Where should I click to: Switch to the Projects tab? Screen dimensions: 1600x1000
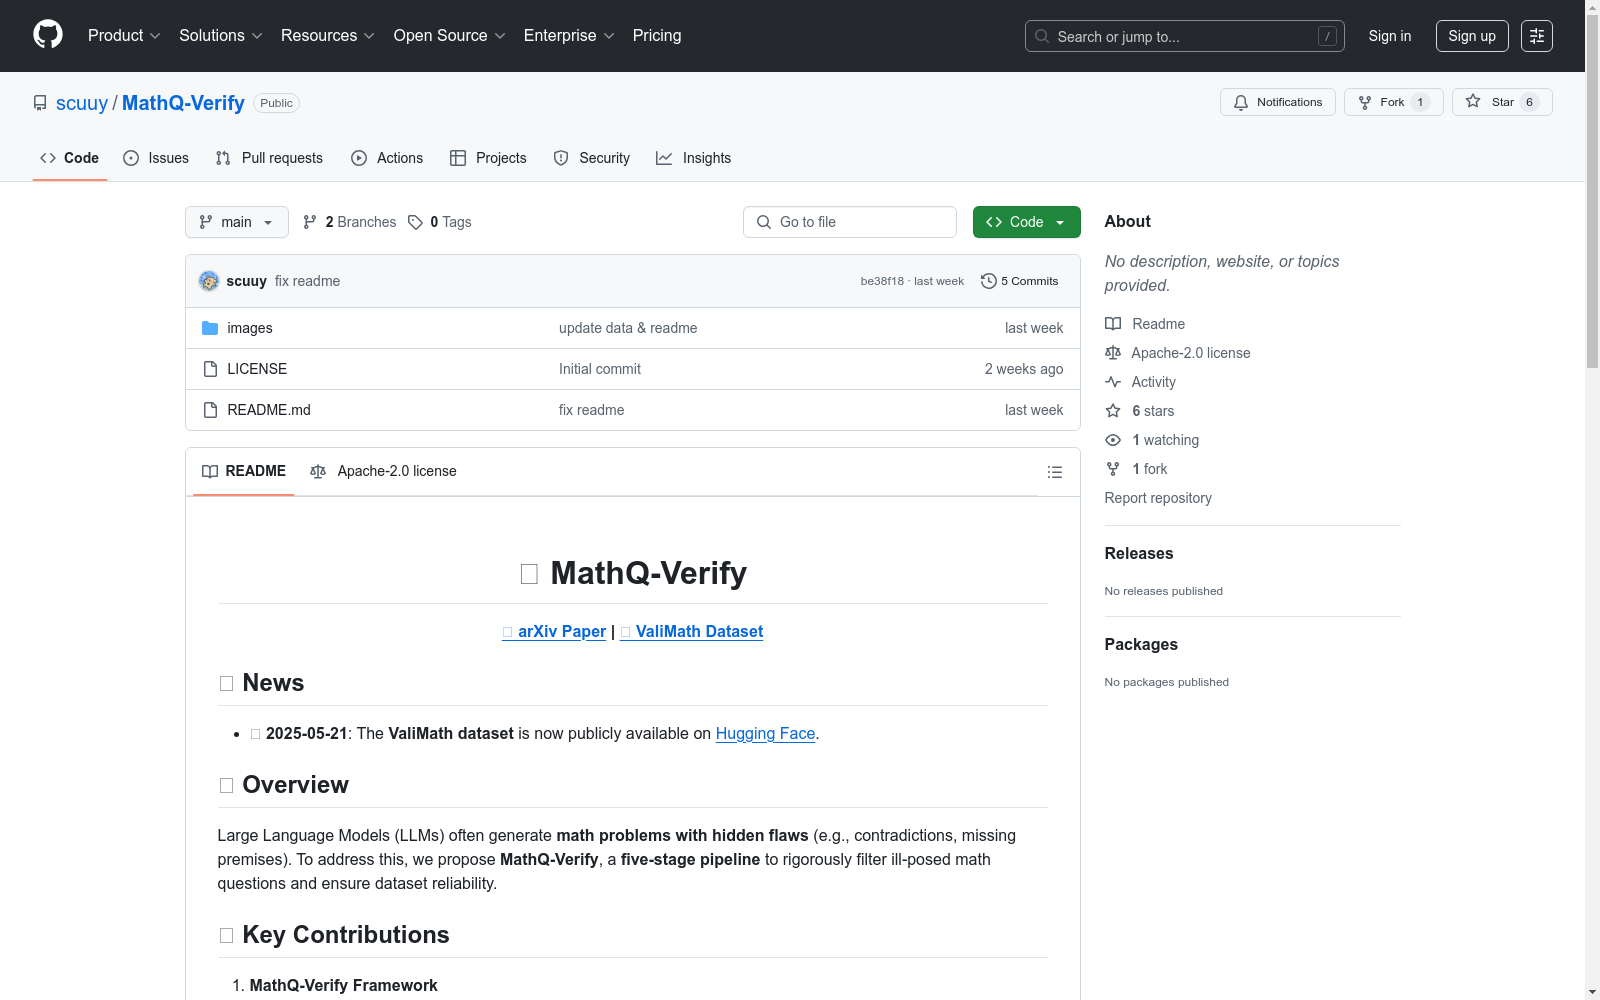click(488, 158)
